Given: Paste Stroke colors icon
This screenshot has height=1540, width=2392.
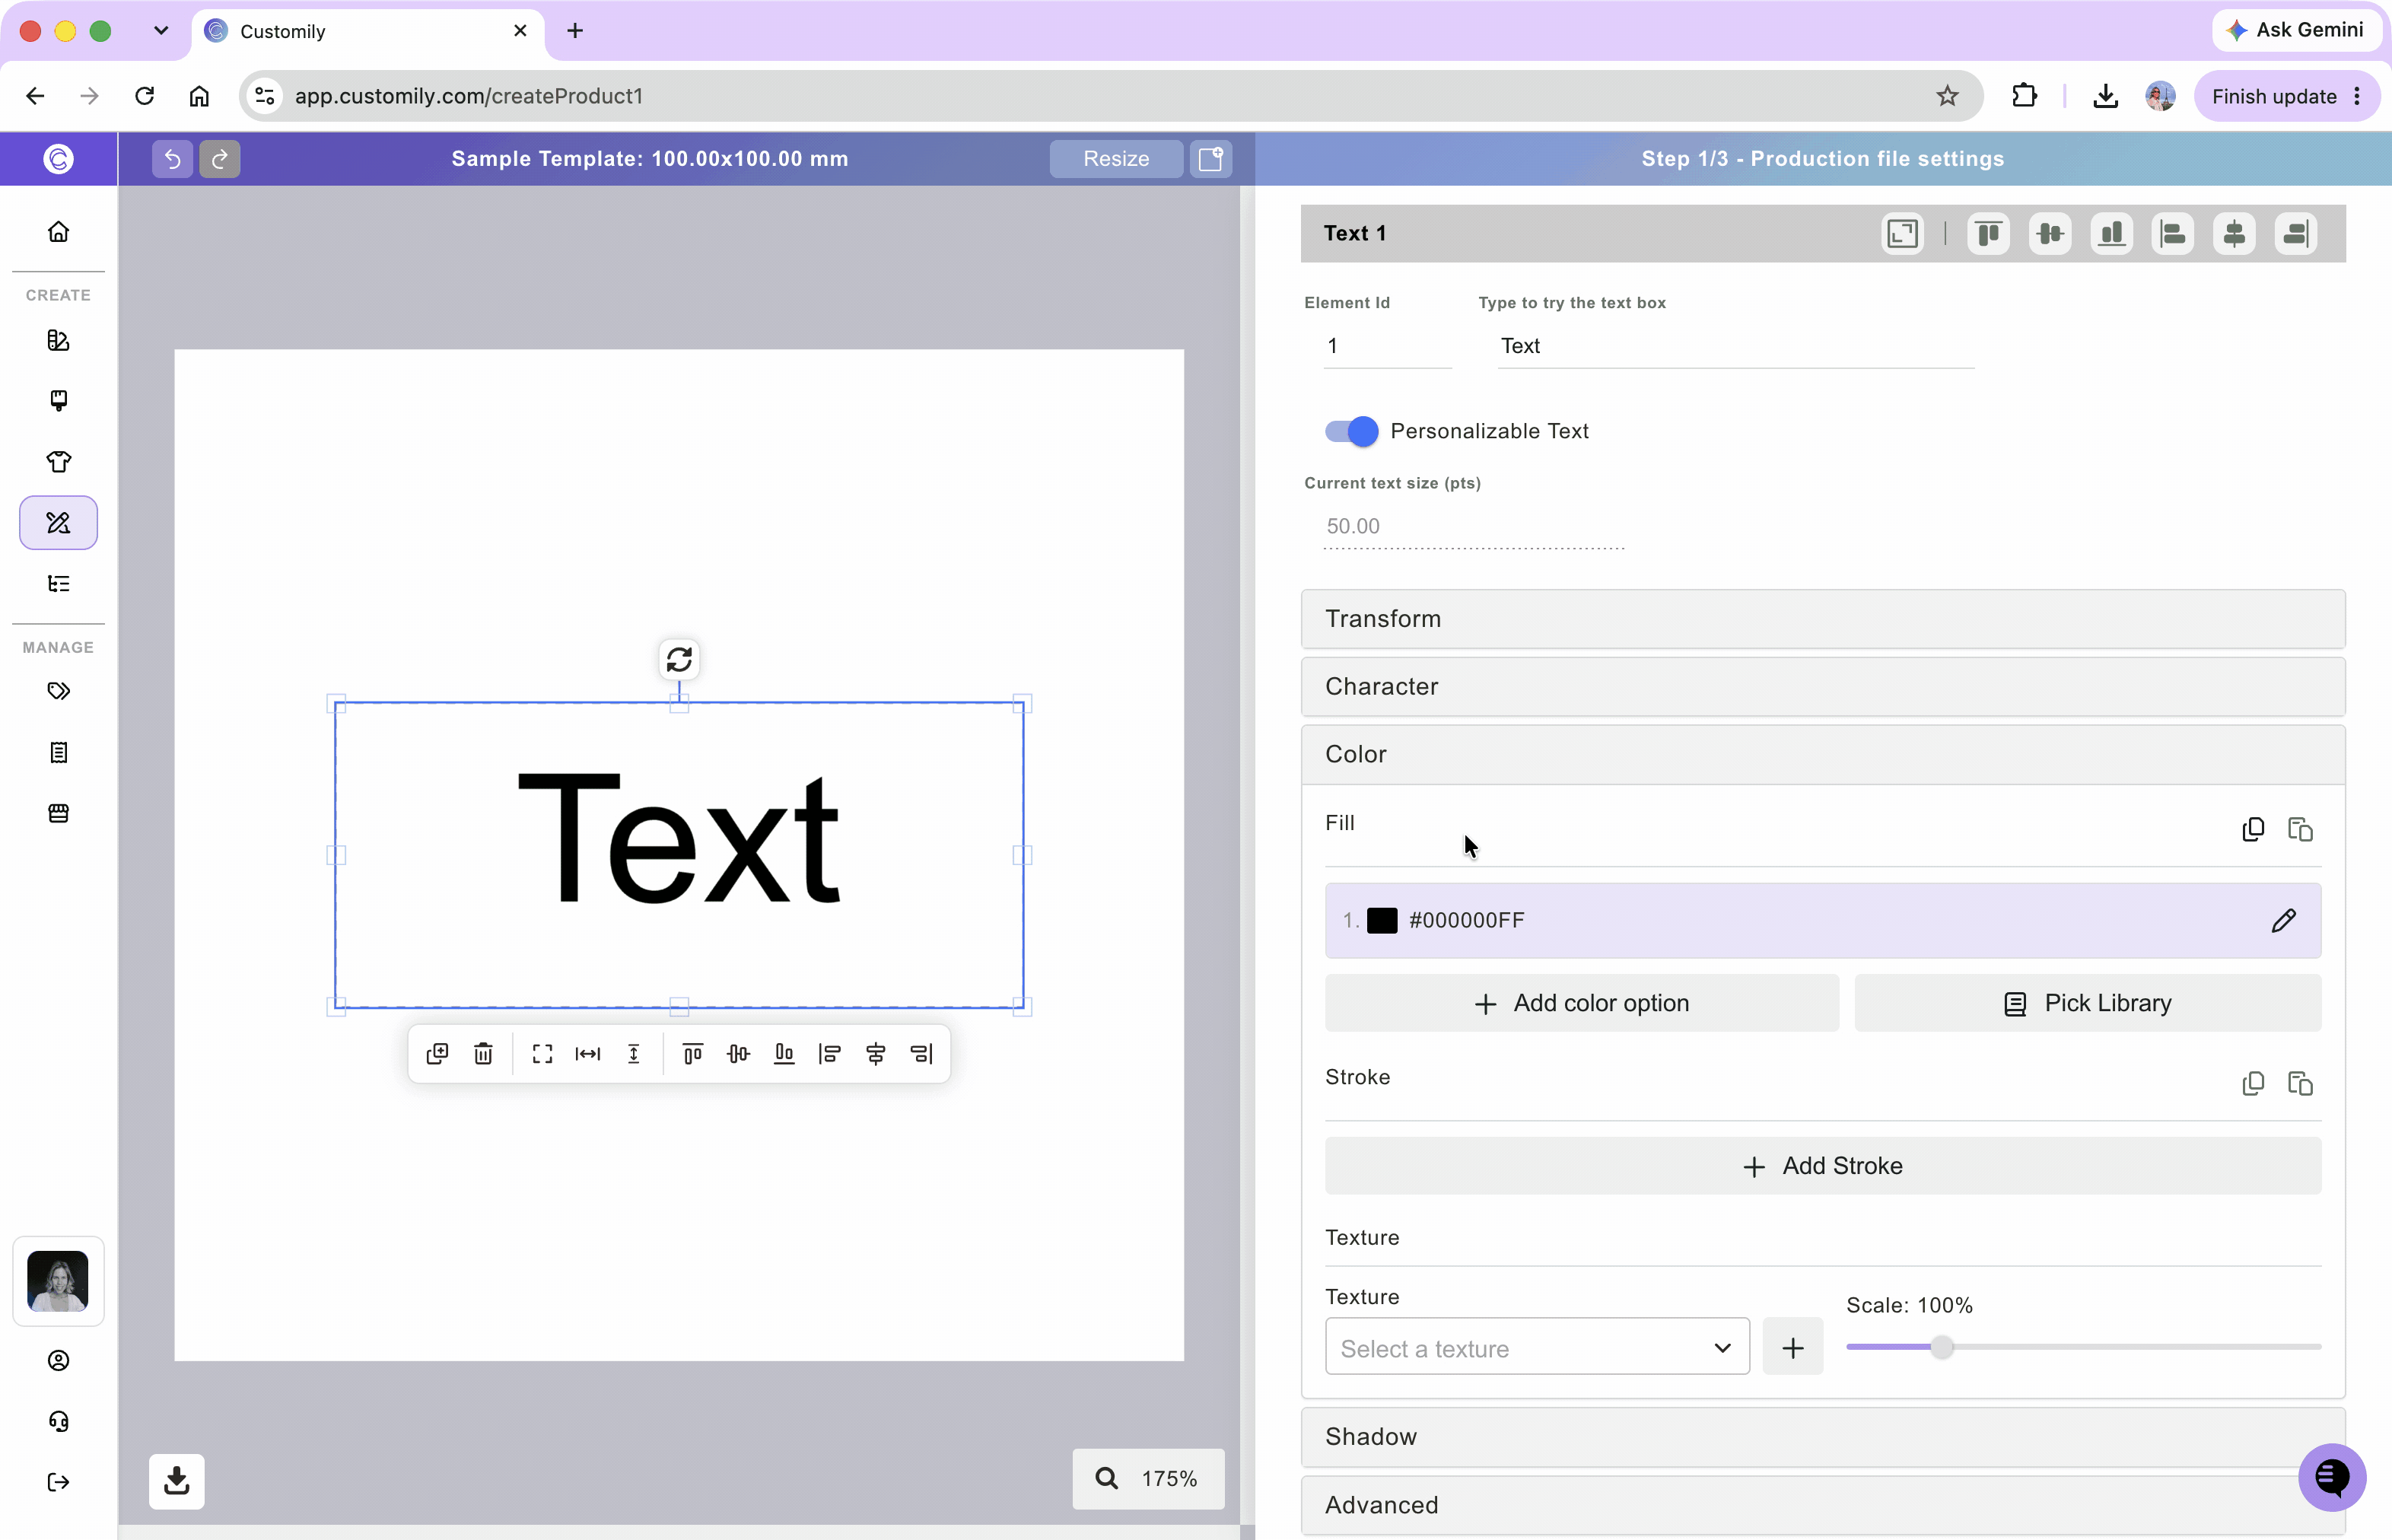Looking at the screenshot, I should point(2300,1084).
